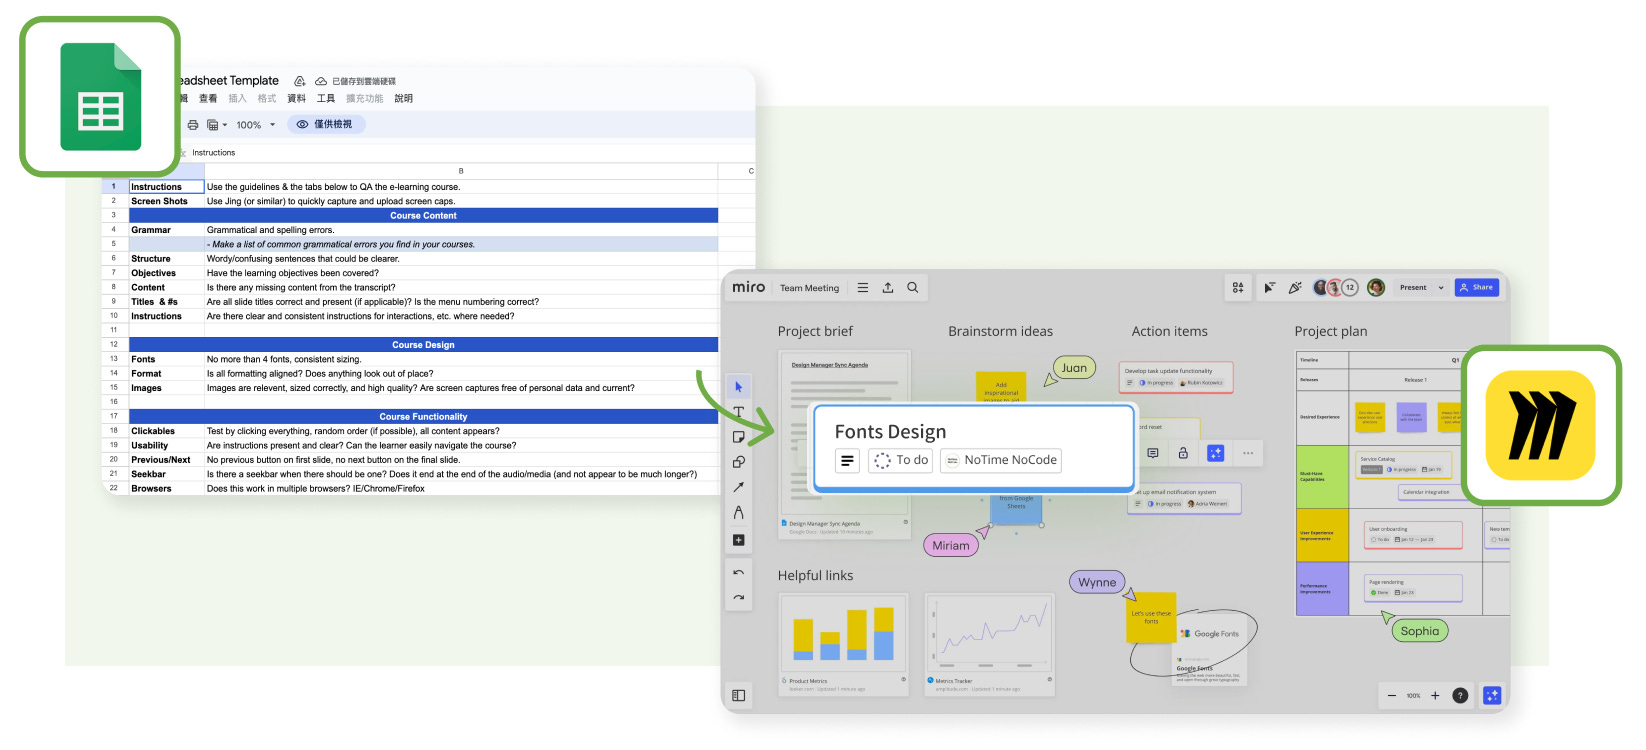Open search in the Miro top bar
The image size is (1646, 750).
(x=913, y=288)
